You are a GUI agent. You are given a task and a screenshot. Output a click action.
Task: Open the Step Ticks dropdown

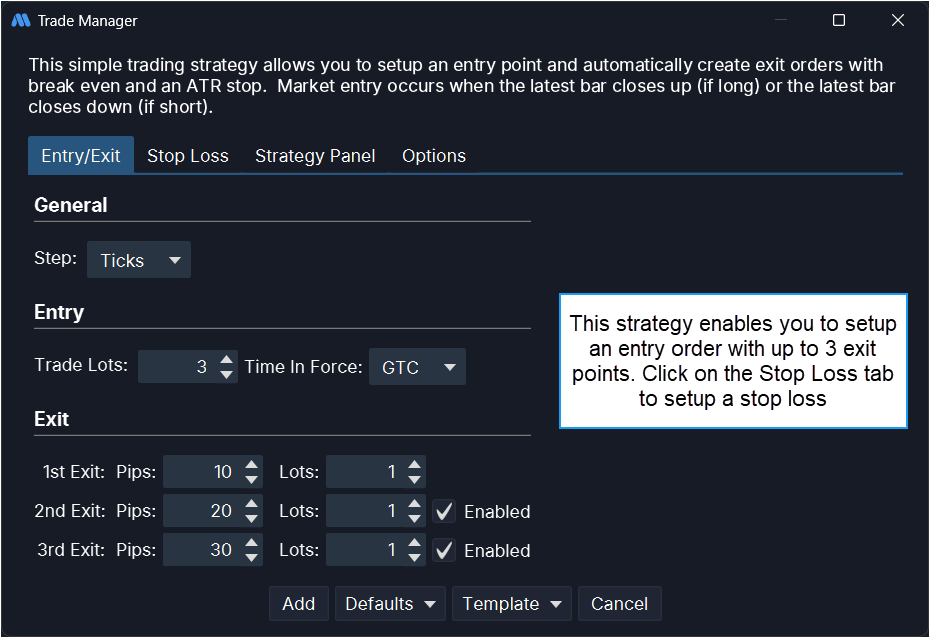(x=139, y=260)
